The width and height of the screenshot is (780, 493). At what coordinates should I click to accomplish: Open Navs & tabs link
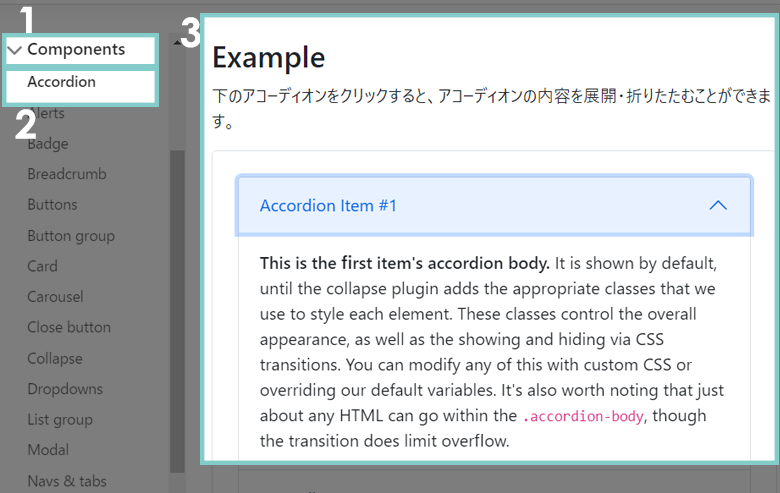coord(67,481)
